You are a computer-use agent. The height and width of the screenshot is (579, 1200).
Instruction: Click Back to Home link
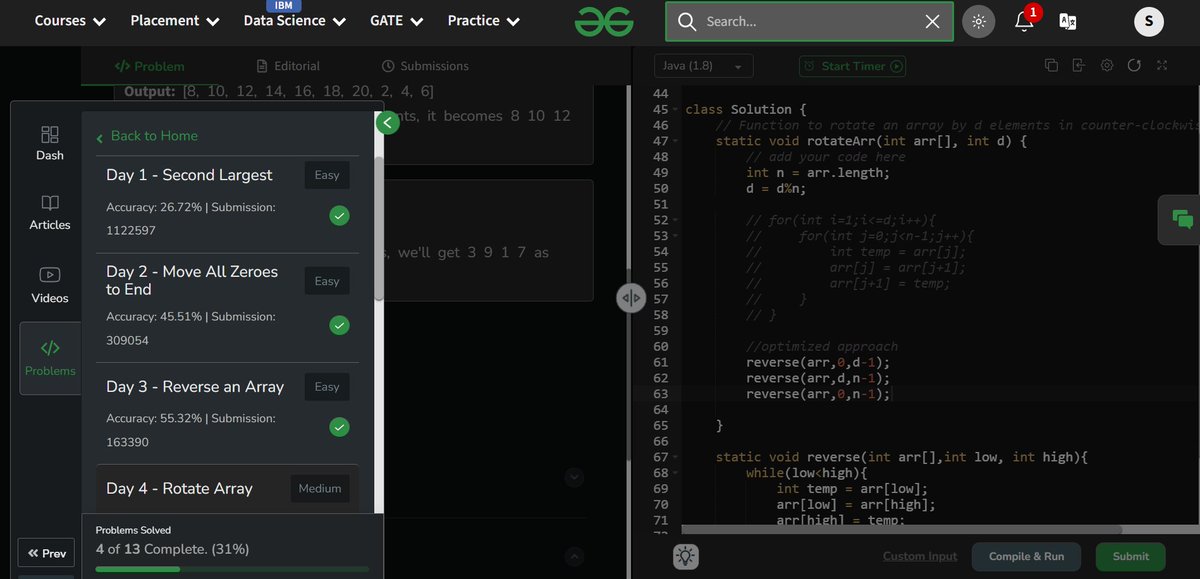(x=147, y=136)
